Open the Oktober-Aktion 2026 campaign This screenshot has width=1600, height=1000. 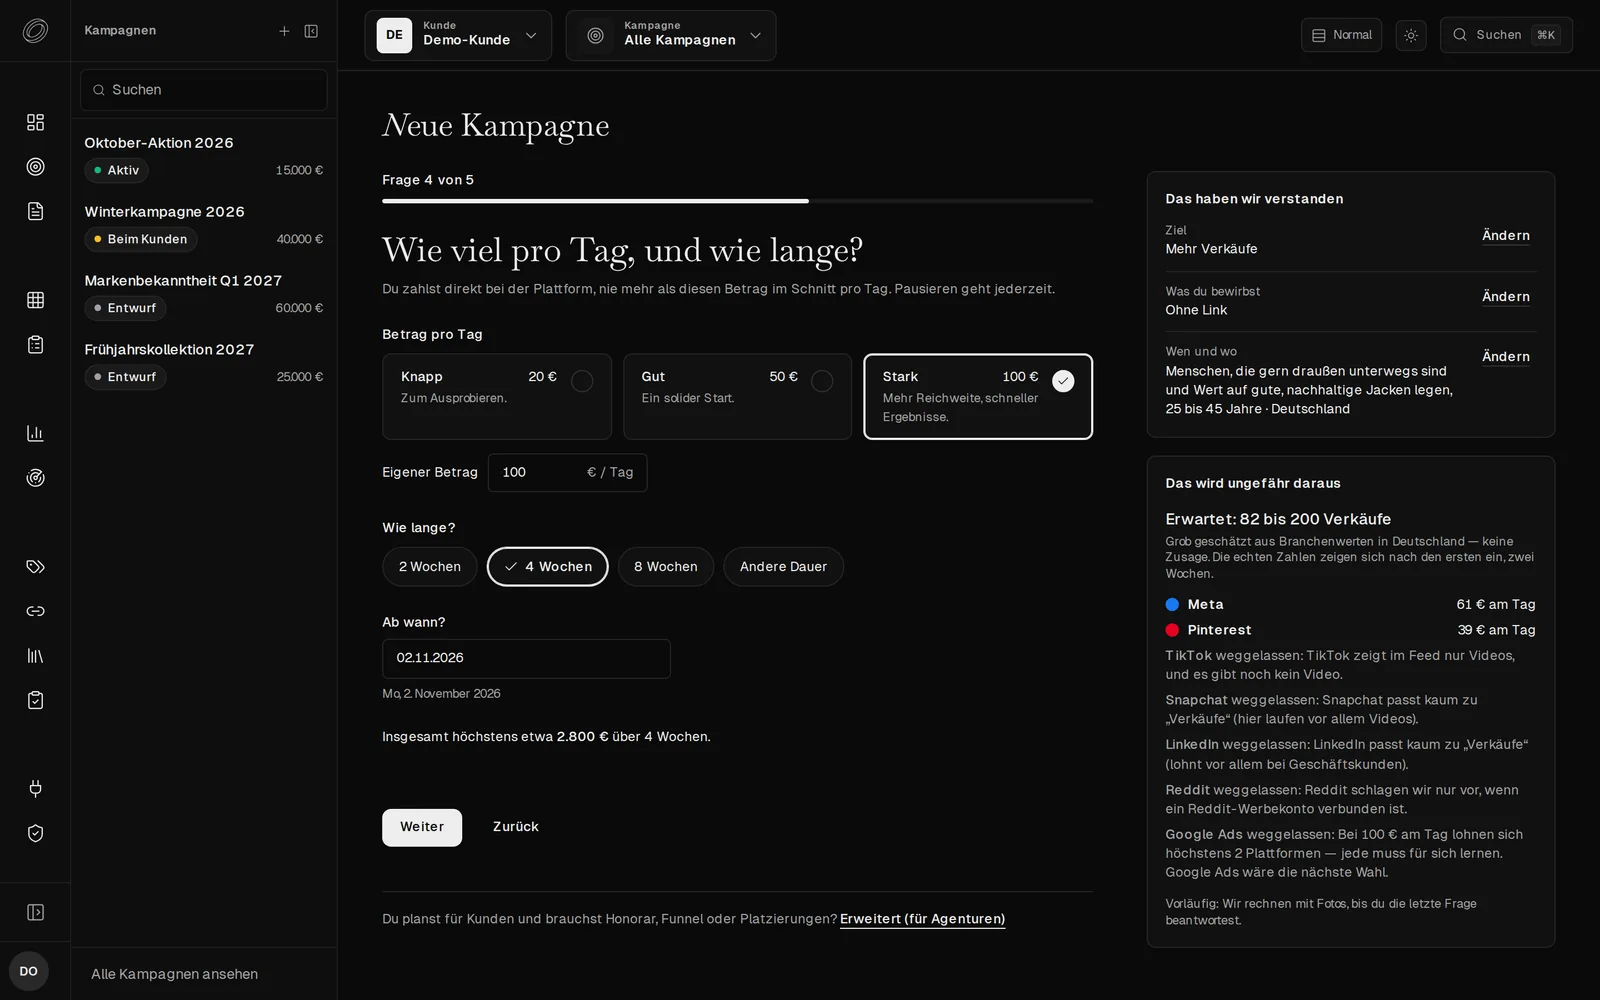click(204, 157)
